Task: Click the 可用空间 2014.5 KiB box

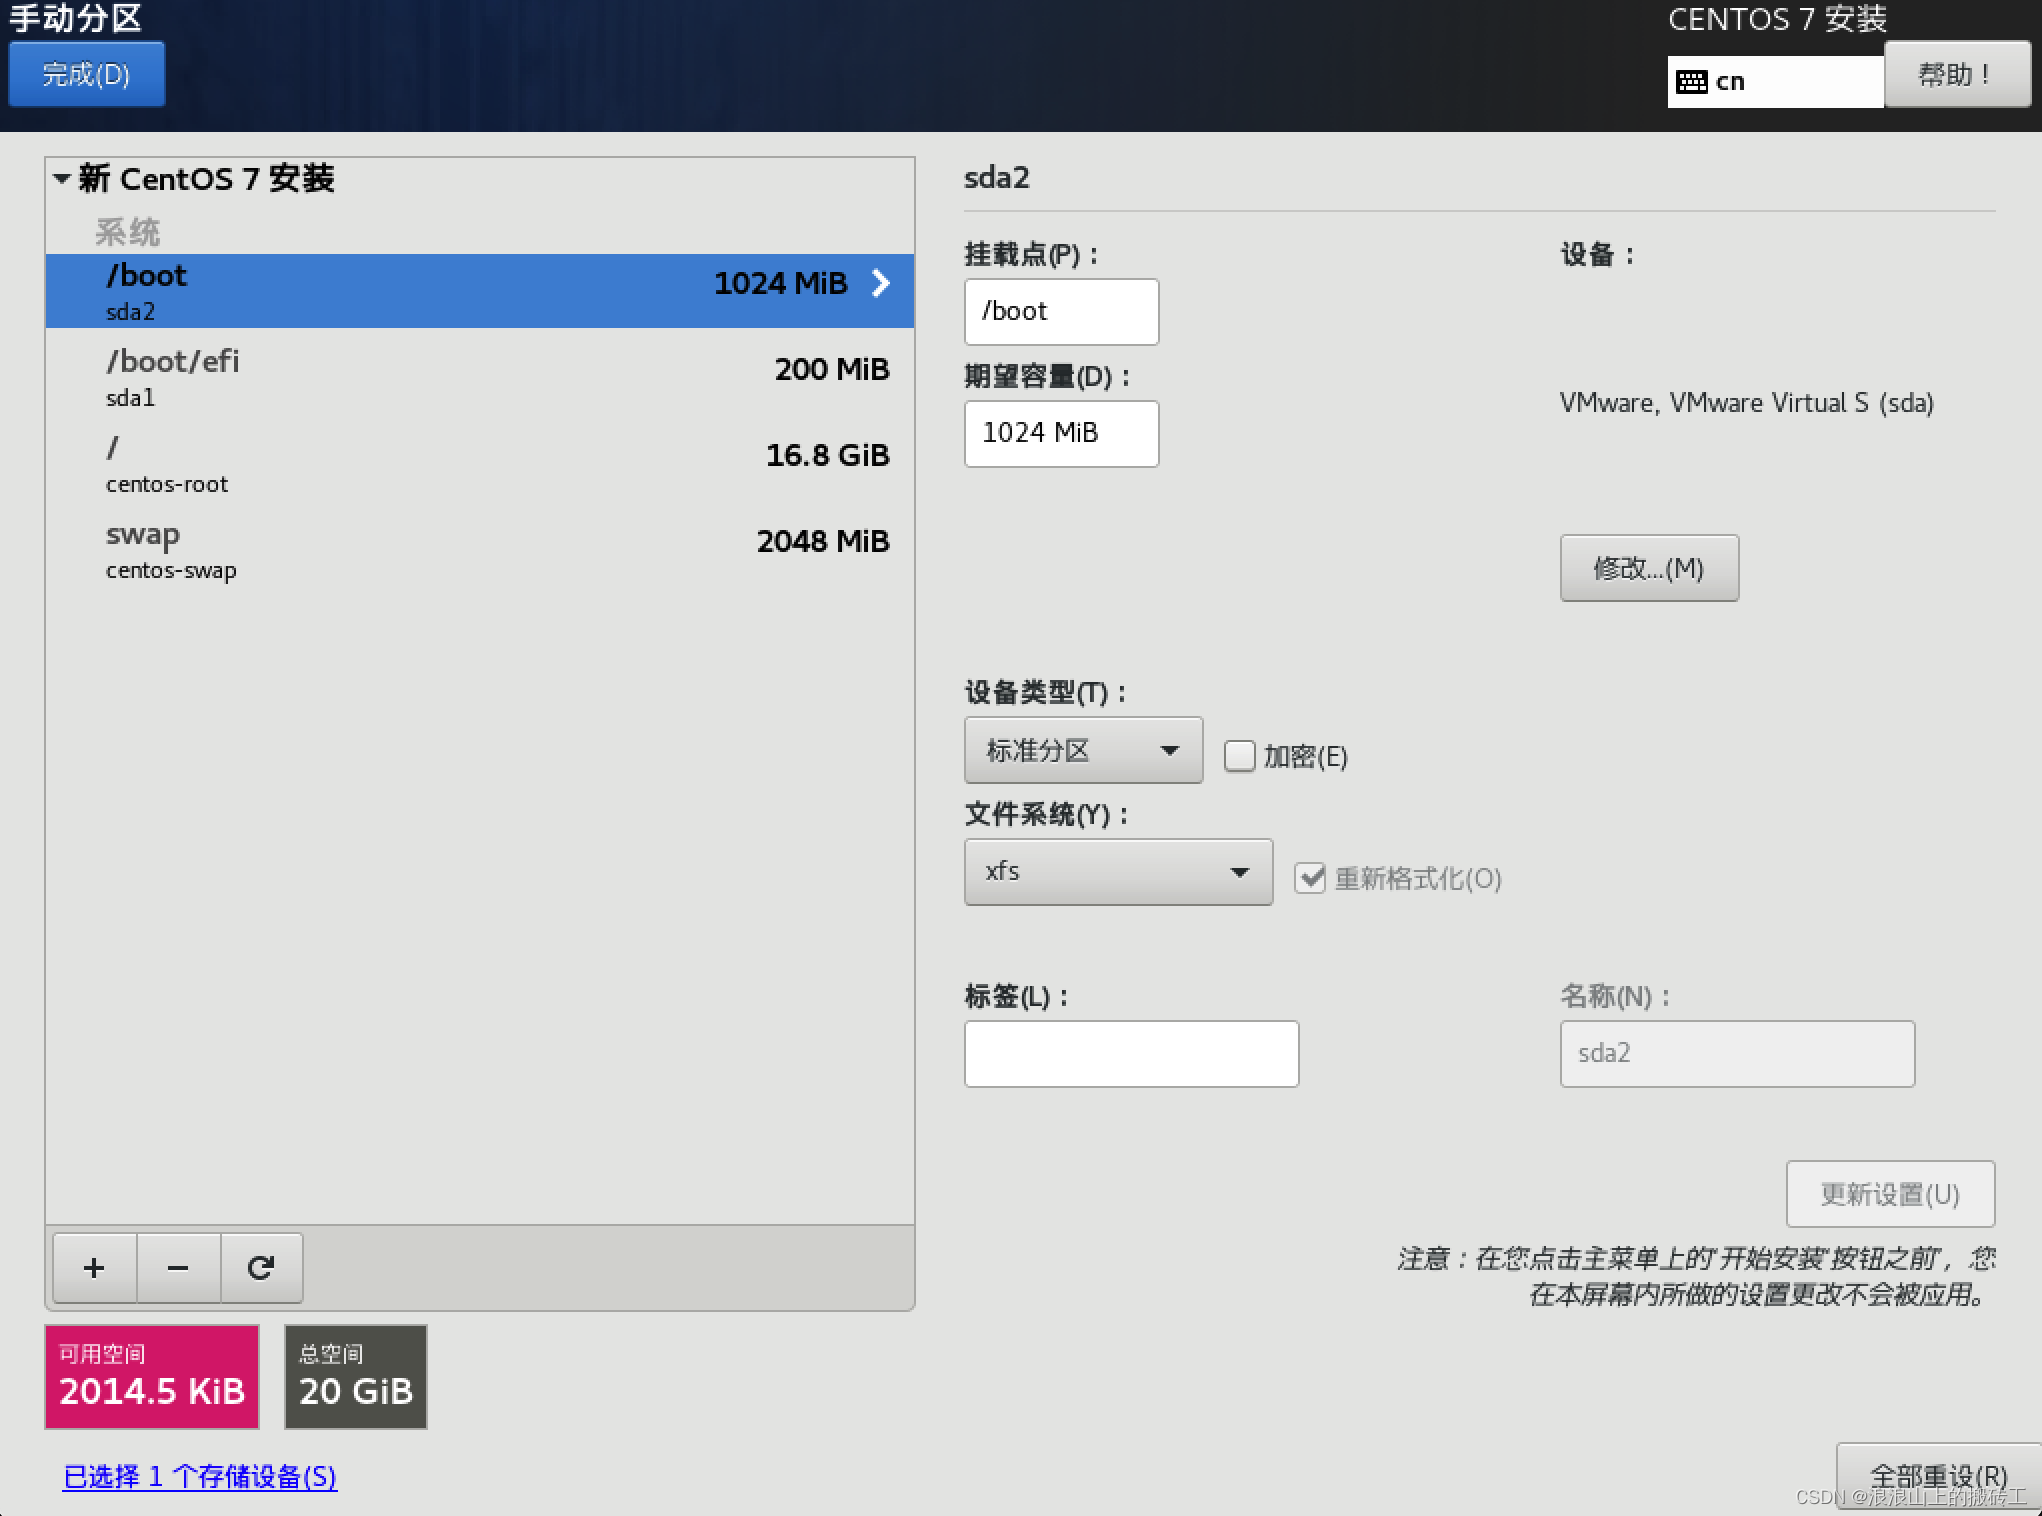Action: click(x=152, y=1377)
